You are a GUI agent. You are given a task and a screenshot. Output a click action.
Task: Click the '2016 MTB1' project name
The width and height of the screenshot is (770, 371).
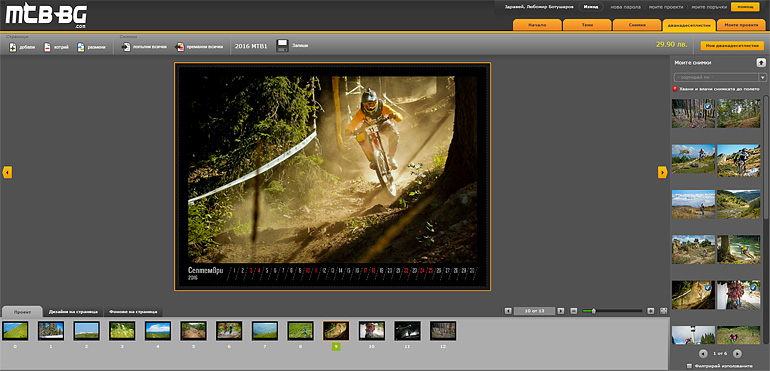pos(251,46)
